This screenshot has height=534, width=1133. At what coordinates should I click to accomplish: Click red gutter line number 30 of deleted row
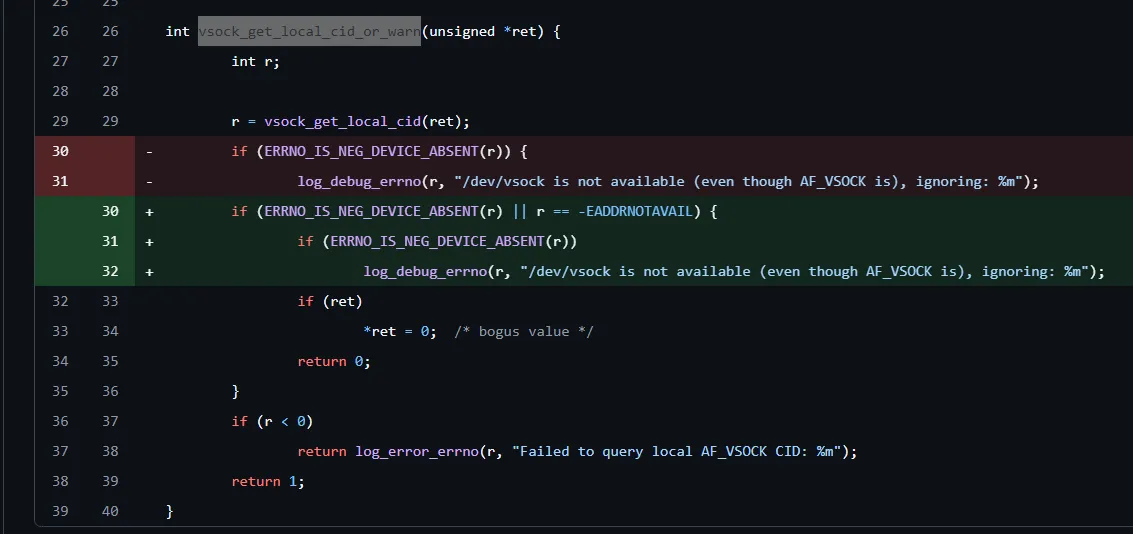(60, 152)
